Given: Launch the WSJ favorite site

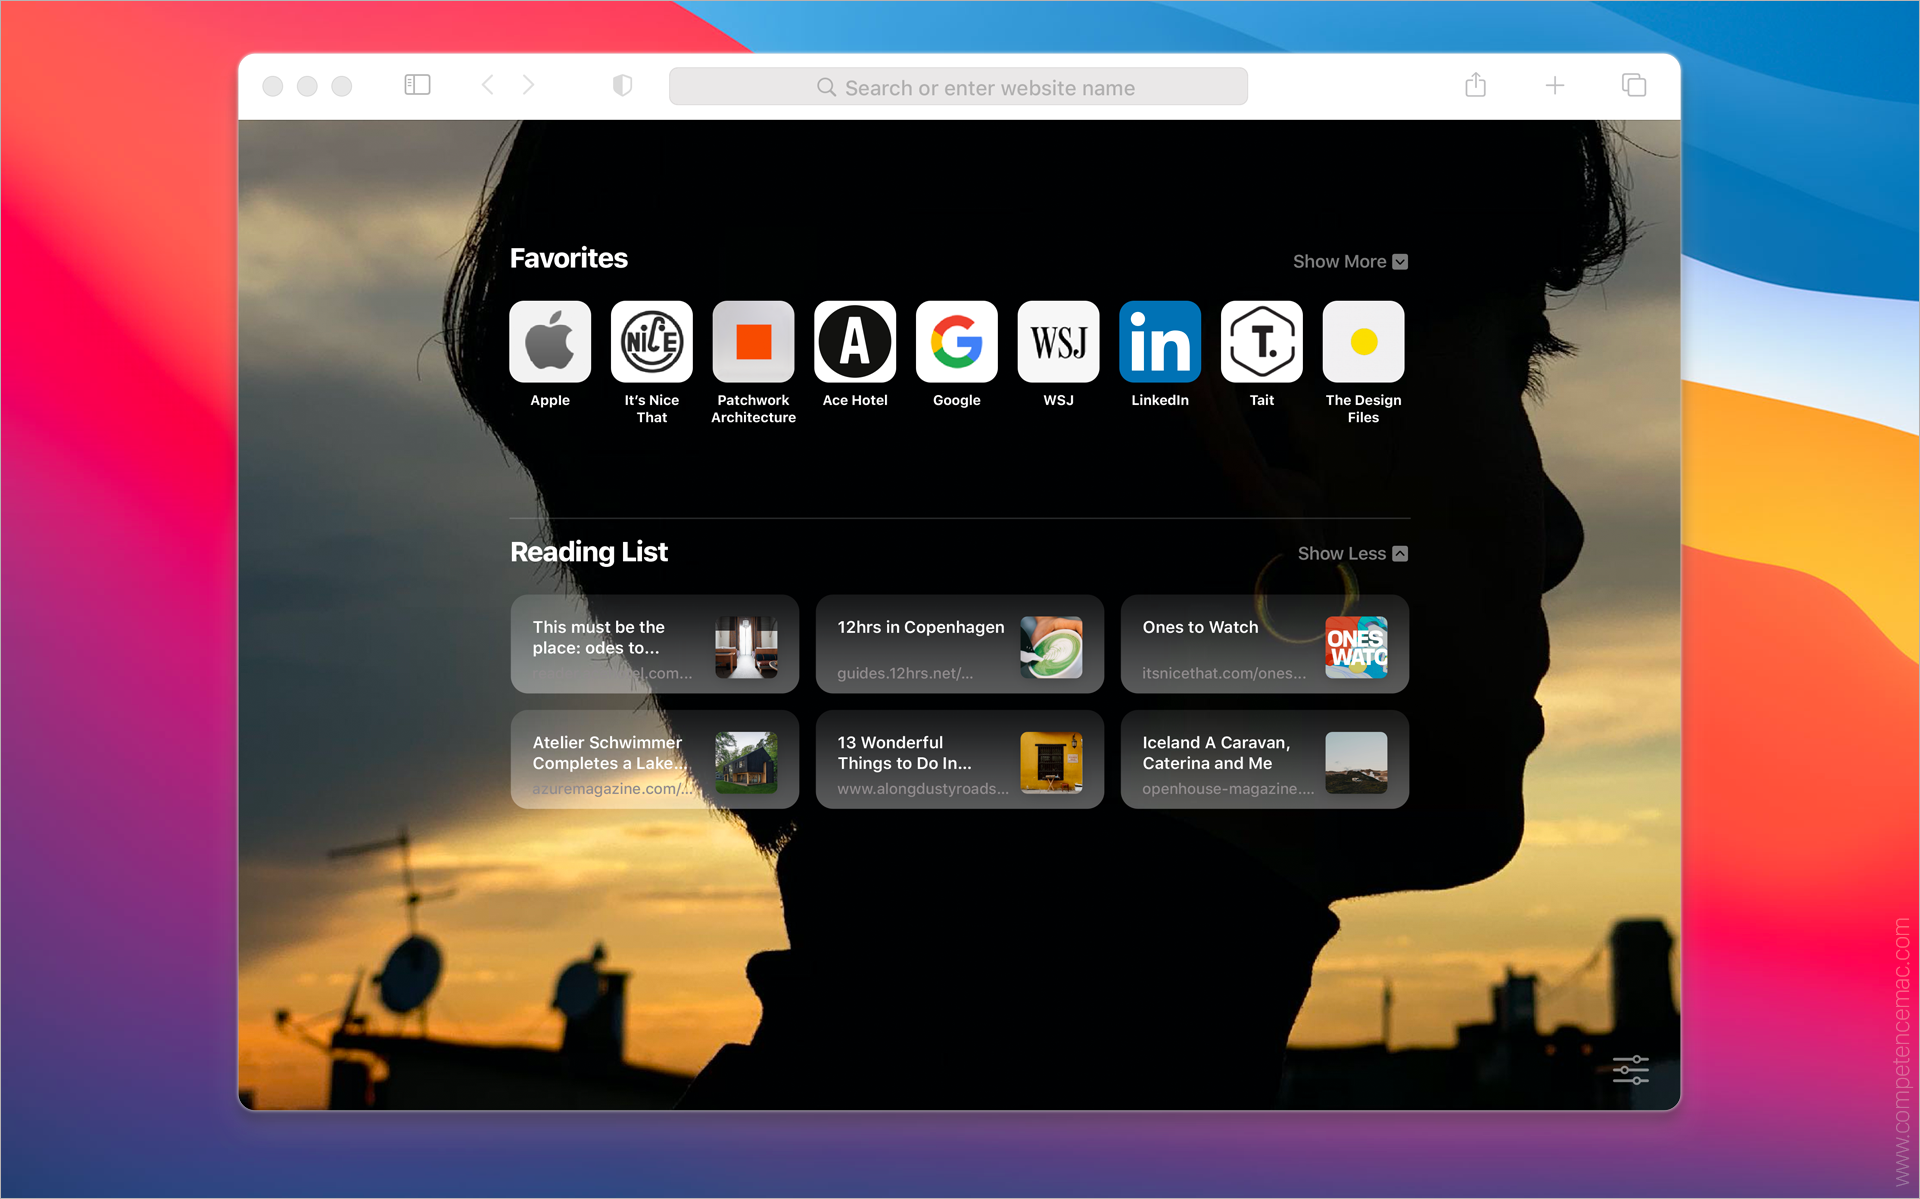Looking at the screenshot, I should click(x=1058, y=342).
